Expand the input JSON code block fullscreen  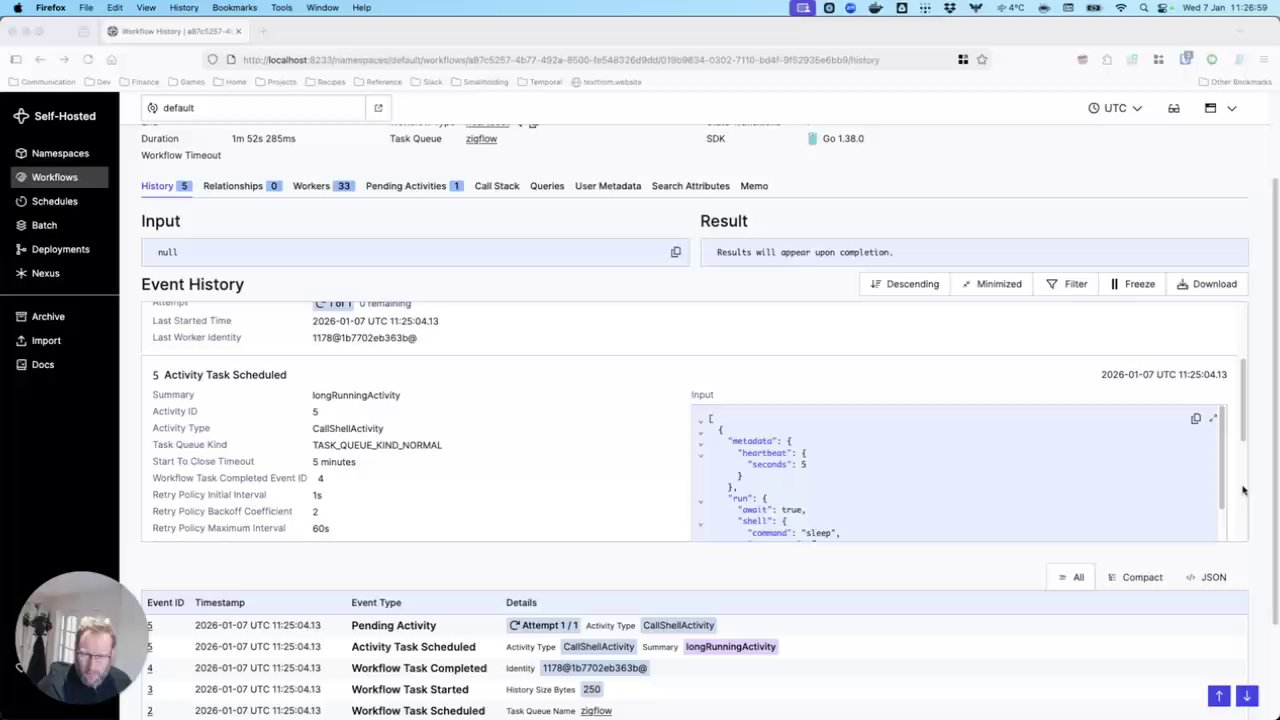(1213, 419)
